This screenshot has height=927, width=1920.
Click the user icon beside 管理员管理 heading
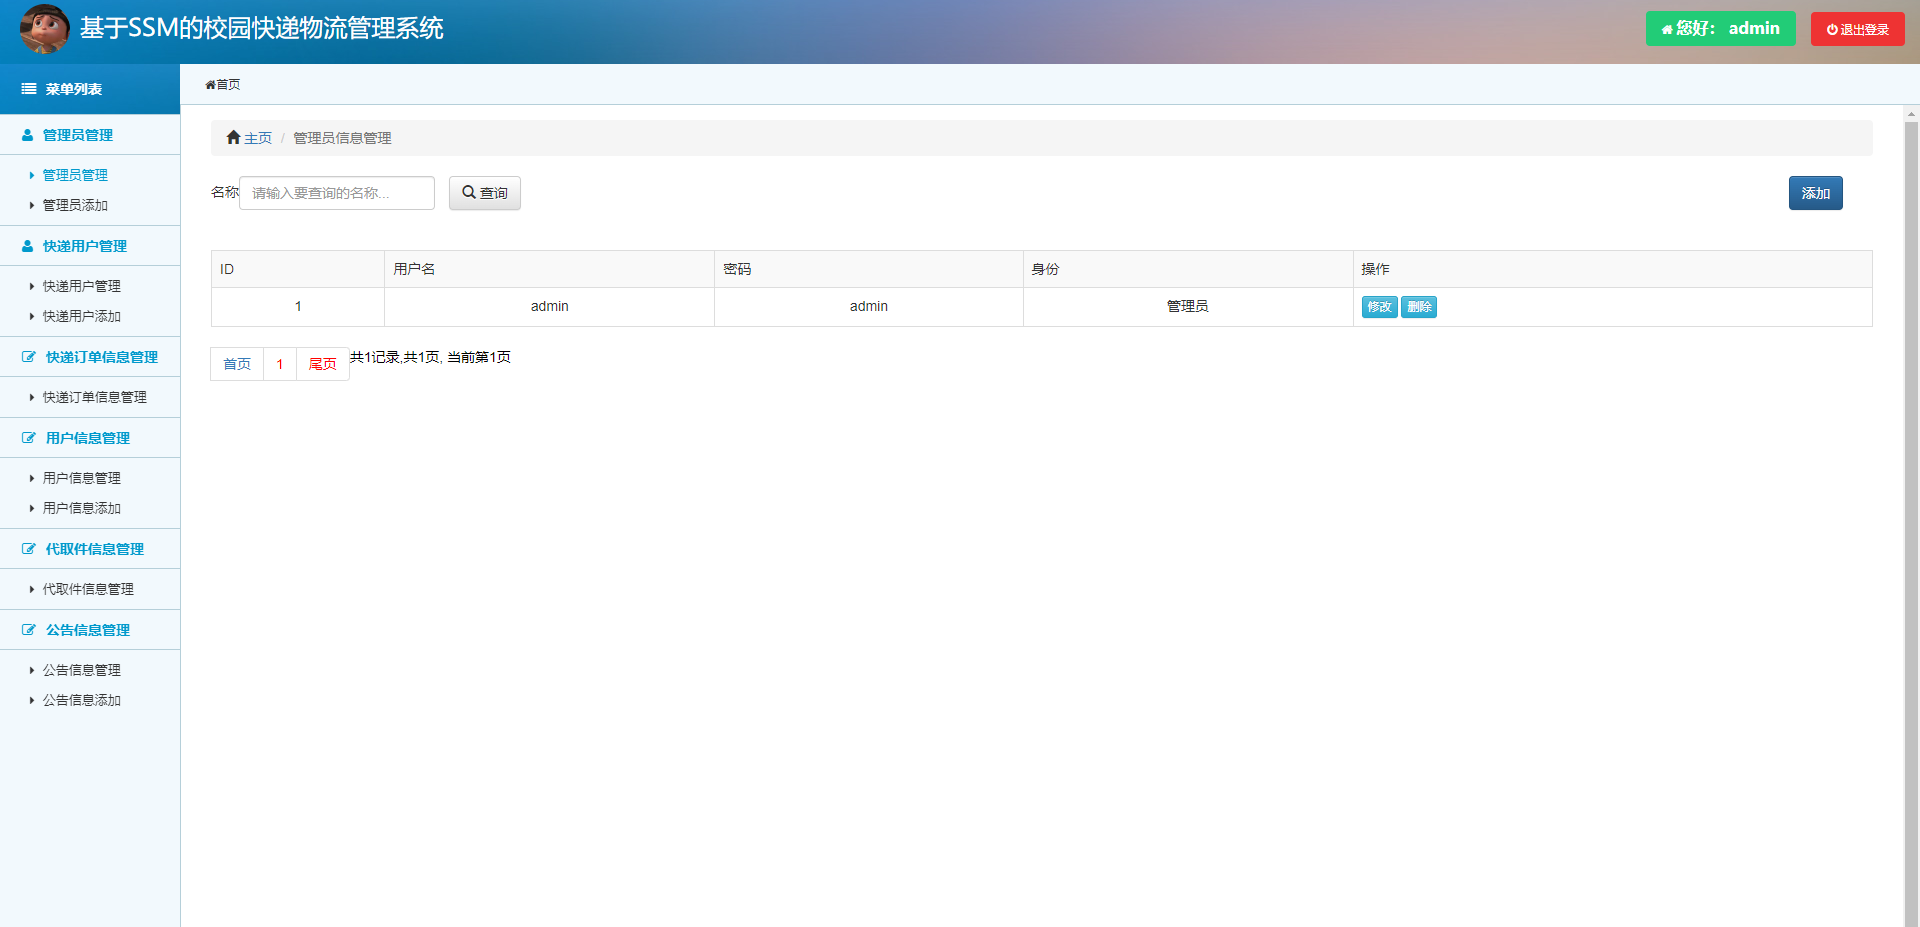[28, 135]
